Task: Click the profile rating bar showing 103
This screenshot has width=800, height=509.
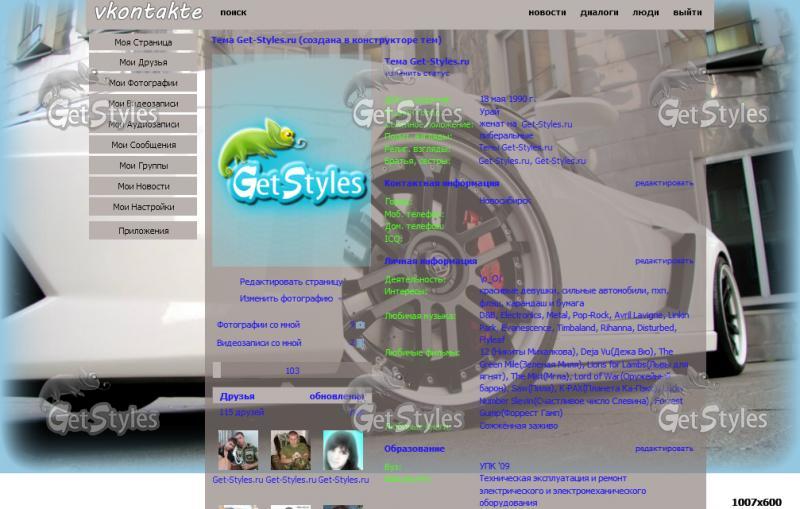Action: (291, 371)
